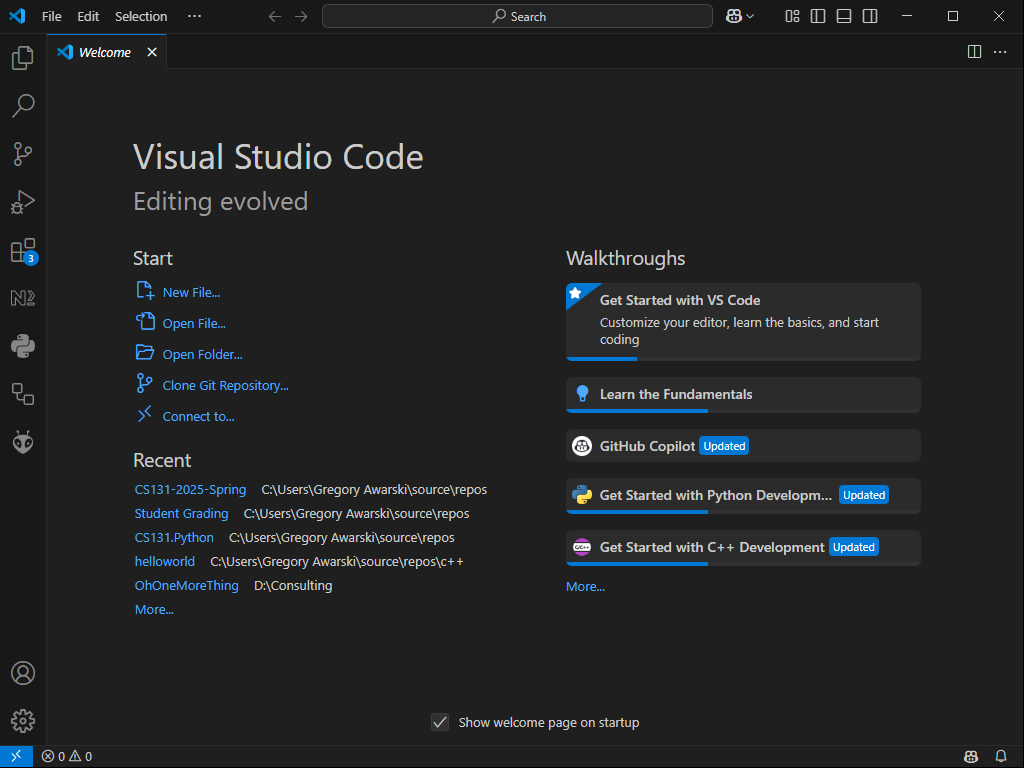This screenshot has height=768, width=1024.
Task: Open Get Started with VS Code walkthrough
Action: (743, 321)
